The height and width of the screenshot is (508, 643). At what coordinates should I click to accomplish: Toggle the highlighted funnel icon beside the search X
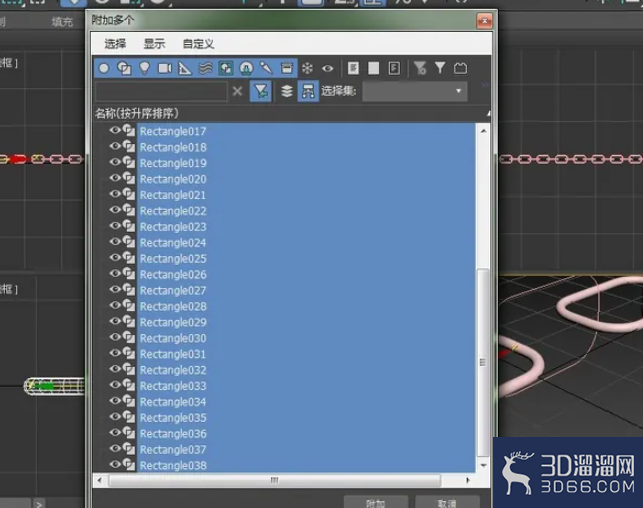[261, 91]
